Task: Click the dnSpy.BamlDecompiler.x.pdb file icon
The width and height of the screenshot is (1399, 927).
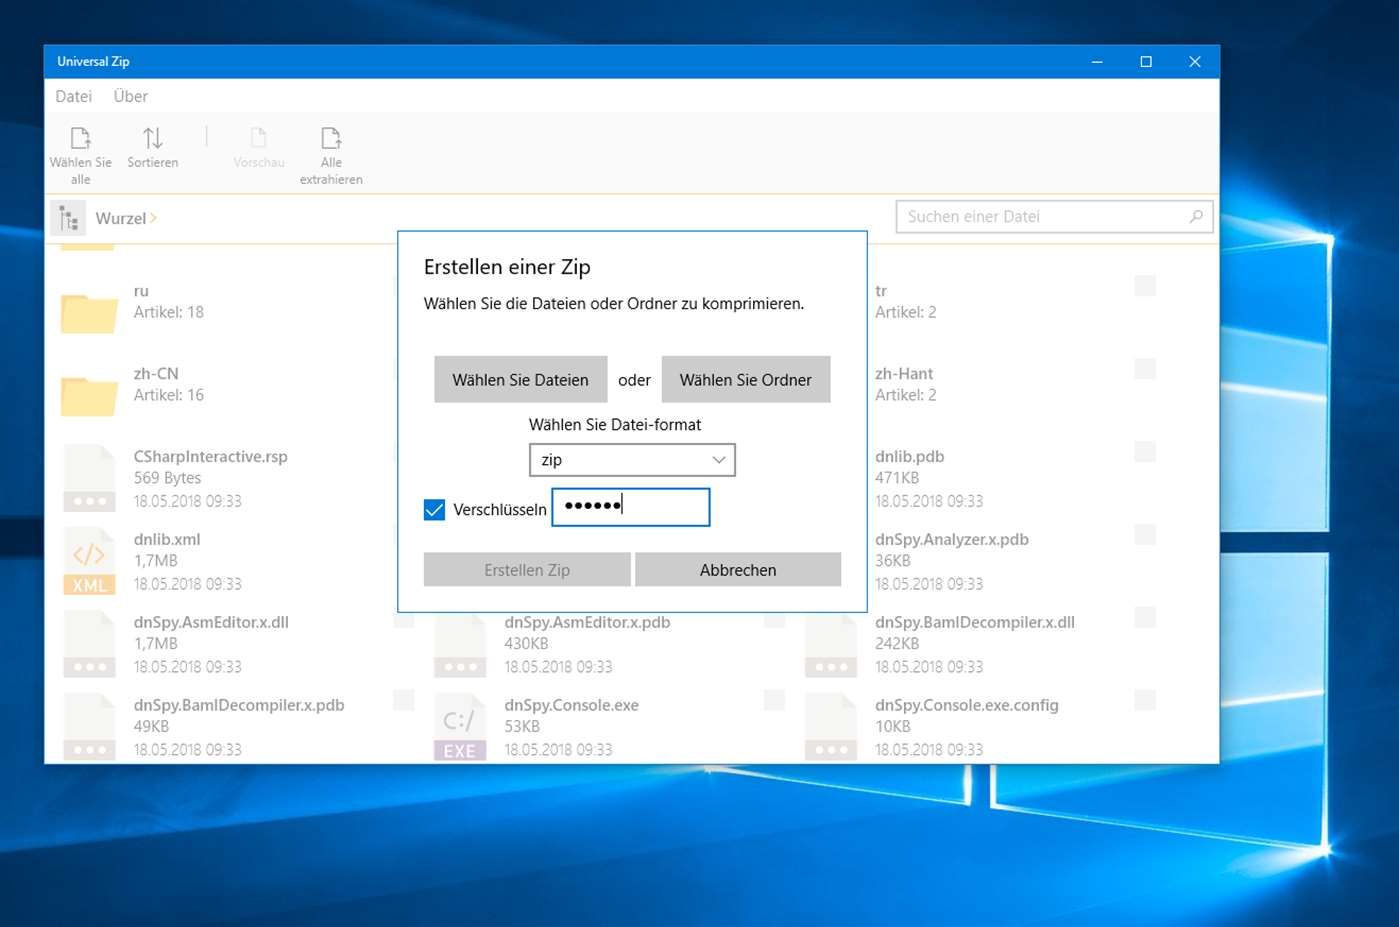Action: pyautogui.click(x=89, y=727)
